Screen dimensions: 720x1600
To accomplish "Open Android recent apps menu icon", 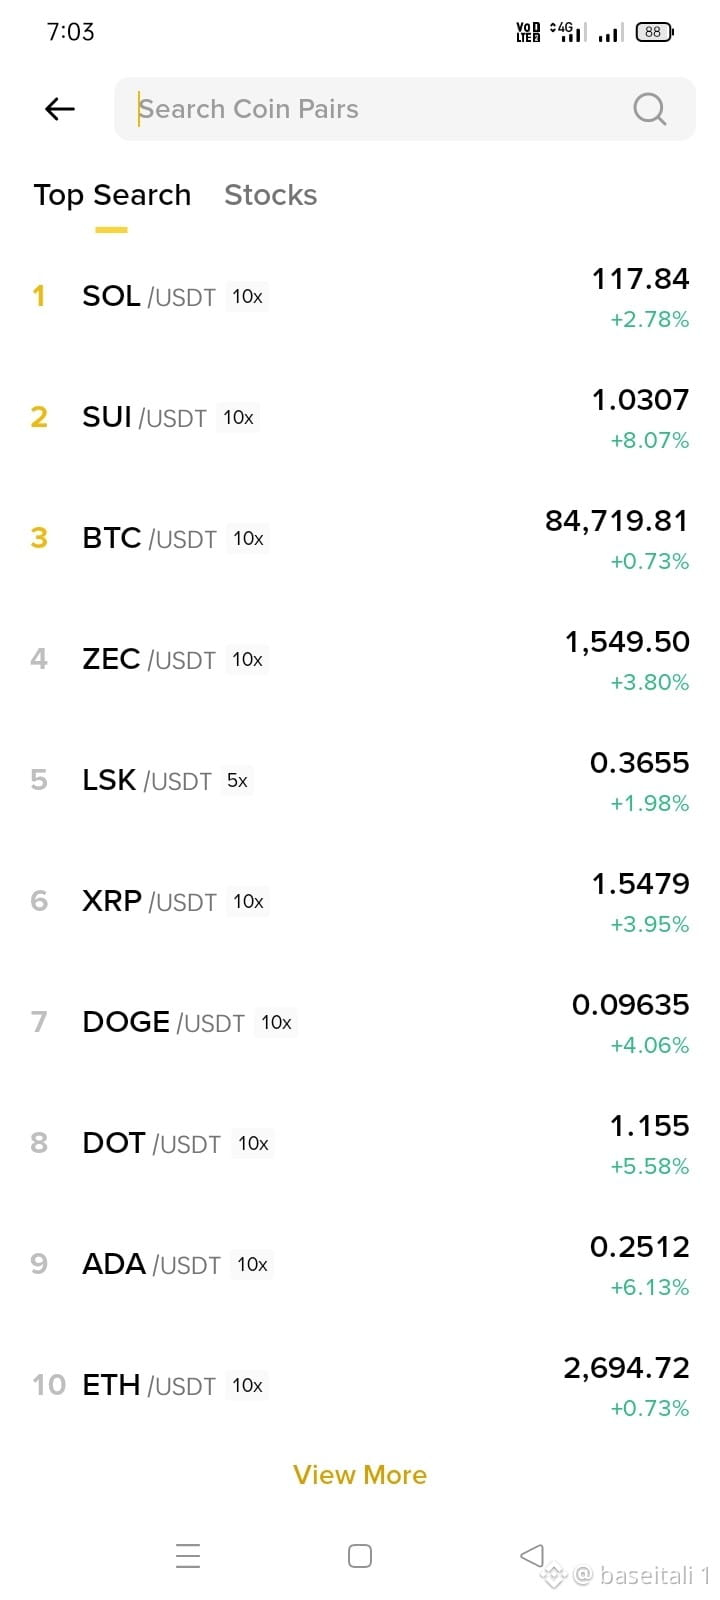I will tap(188, 1556).
